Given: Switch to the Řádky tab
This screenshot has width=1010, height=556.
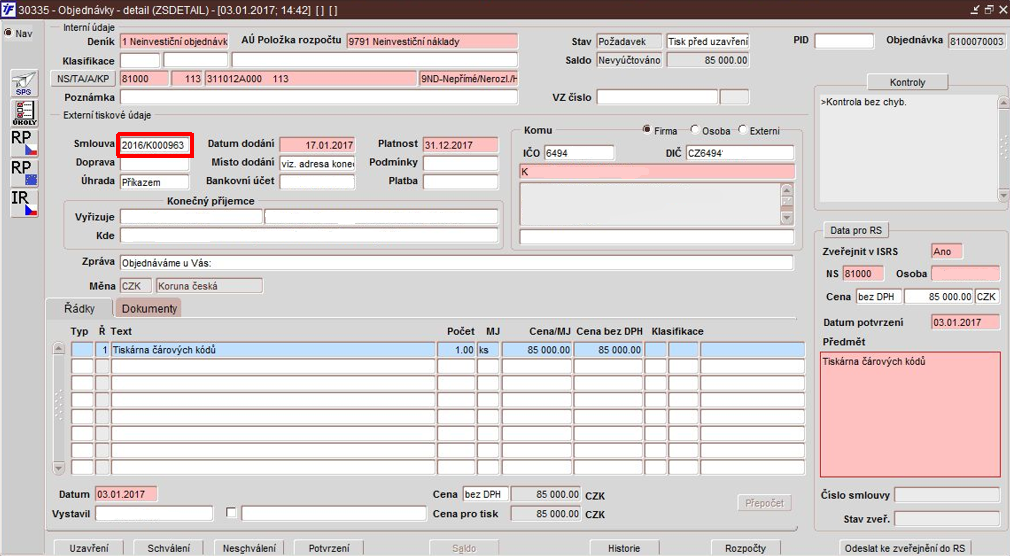Looking at the screenshot, I should 79,308.
